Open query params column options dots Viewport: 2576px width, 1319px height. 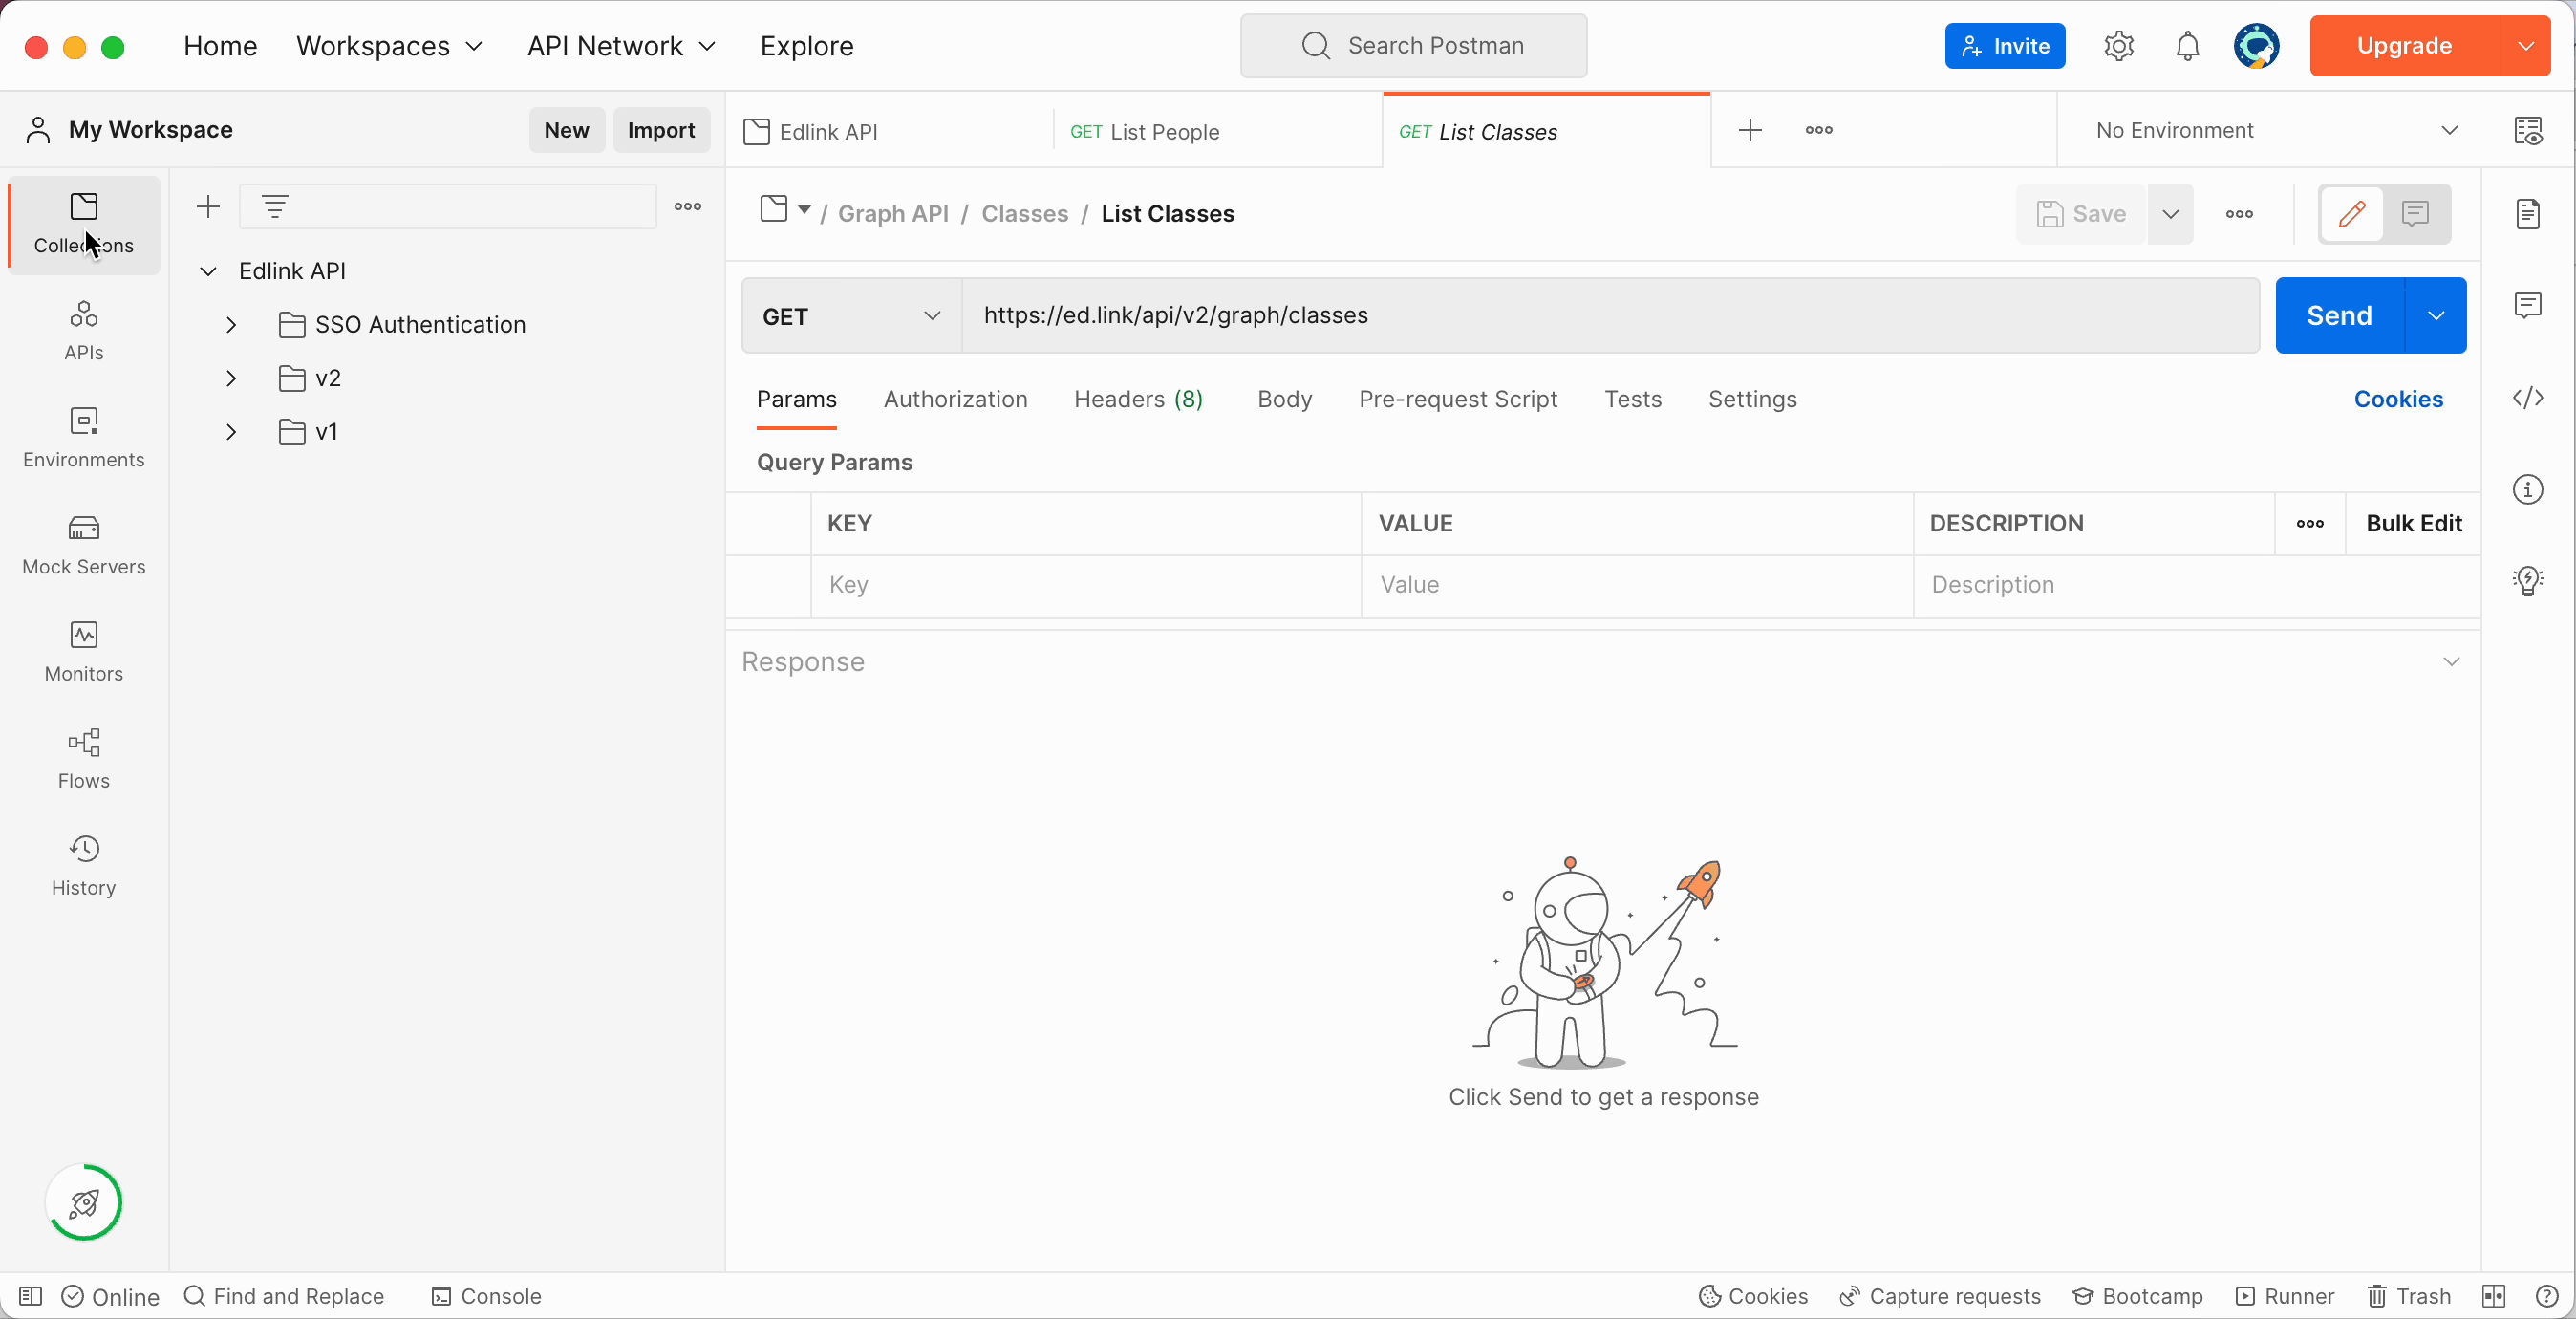2310,524
